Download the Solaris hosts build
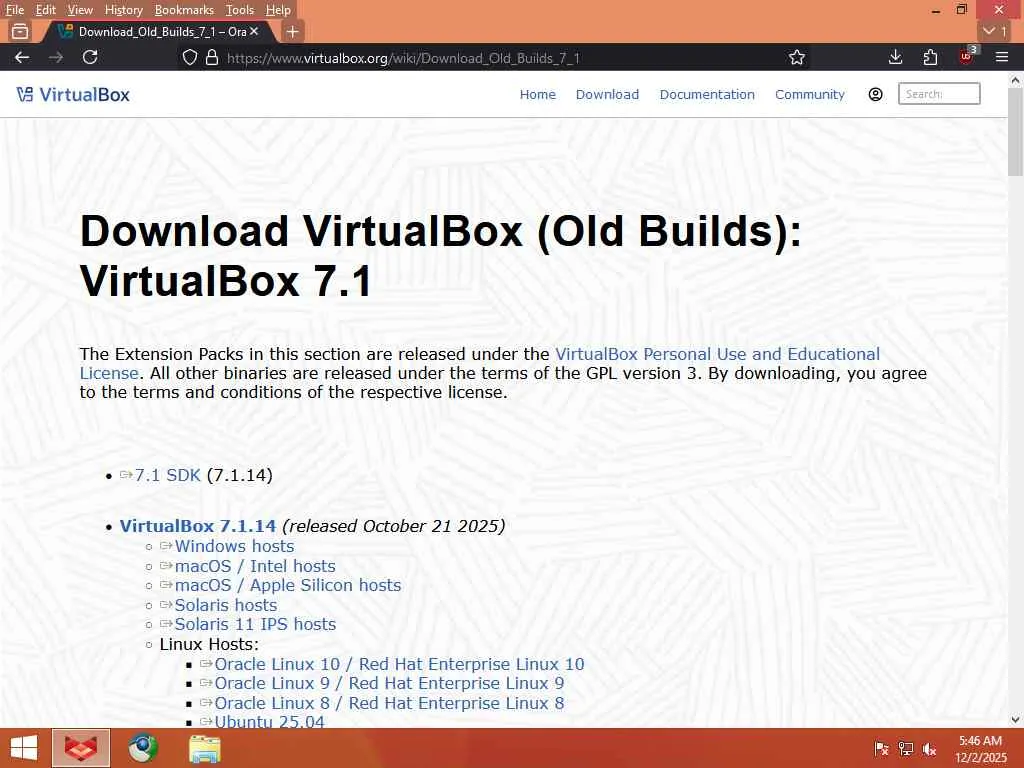Screen dimensions: 1024x768 (x=225, y=605)
